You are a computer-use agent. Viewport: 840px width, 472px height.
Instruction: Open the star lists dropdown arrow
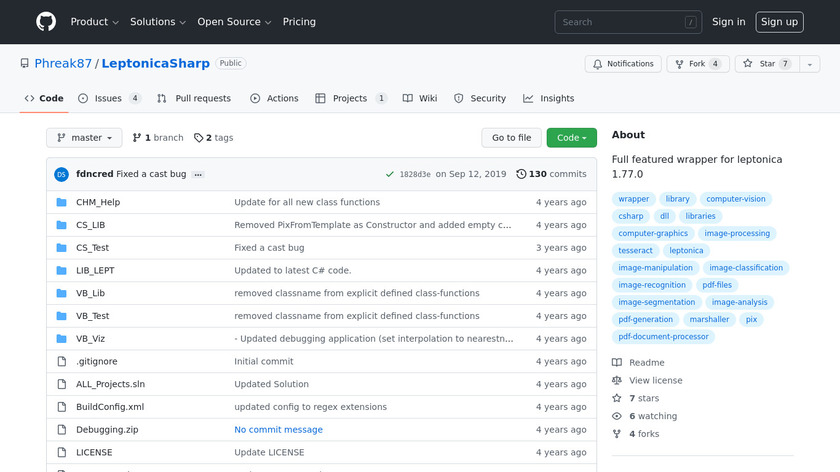tap(809, 64)
